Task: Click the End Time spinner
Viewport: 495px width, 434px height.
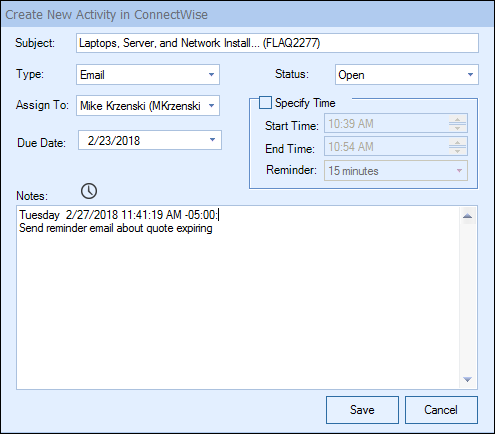Action: (x=458, y=147)
